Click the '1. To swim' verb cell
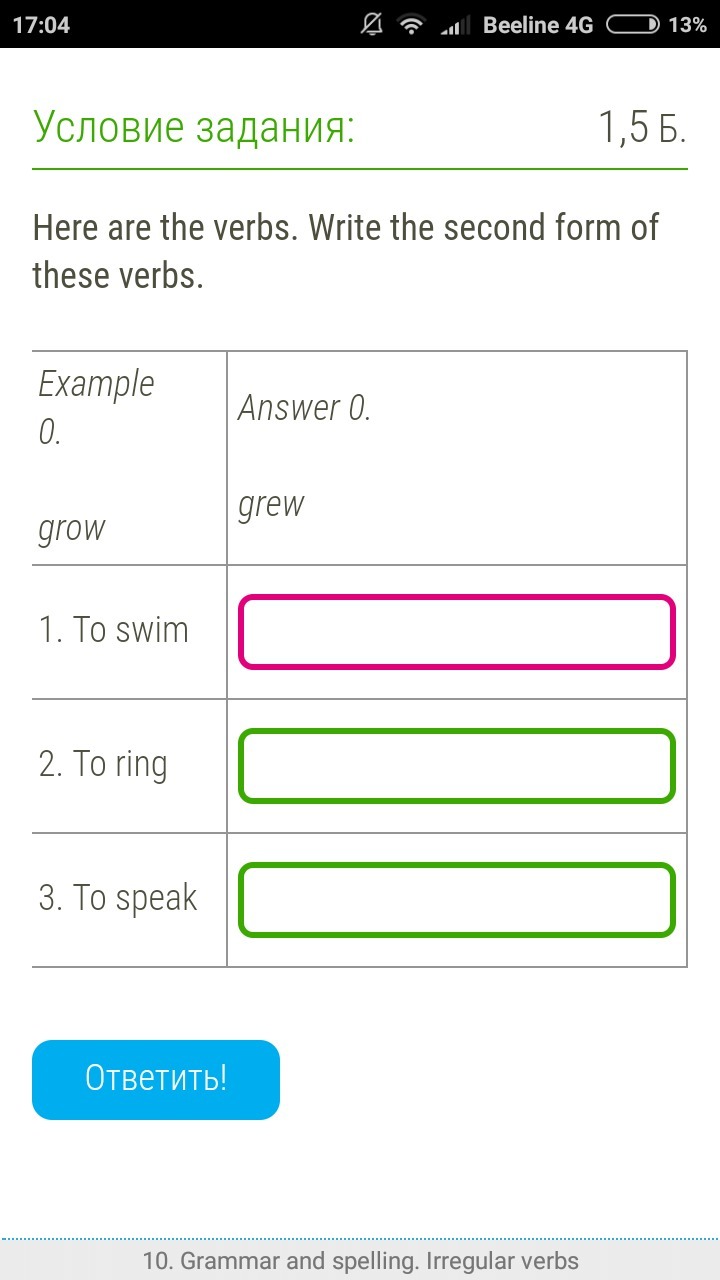This screenshot has height=1280, width=720. tap(114, 631)
